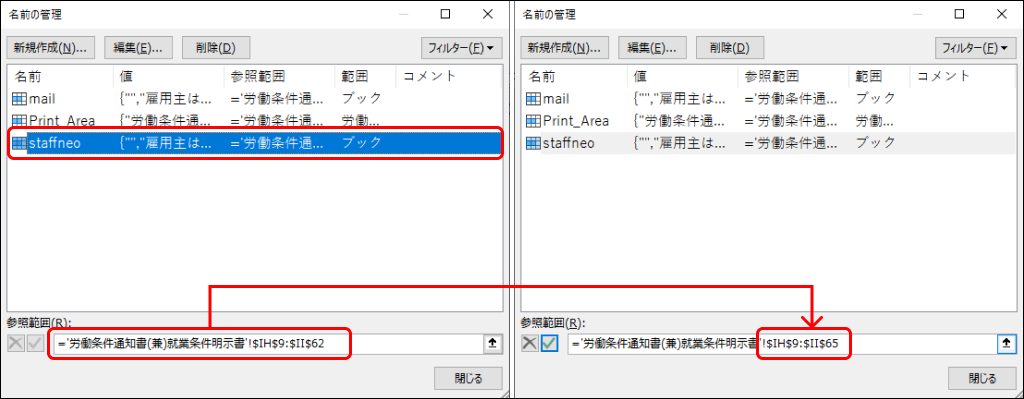Image resolution: width=1024 pixels, height=399 pixels.
Task: Sort by 名前 column header in left dialog
Action: [60, 76]
